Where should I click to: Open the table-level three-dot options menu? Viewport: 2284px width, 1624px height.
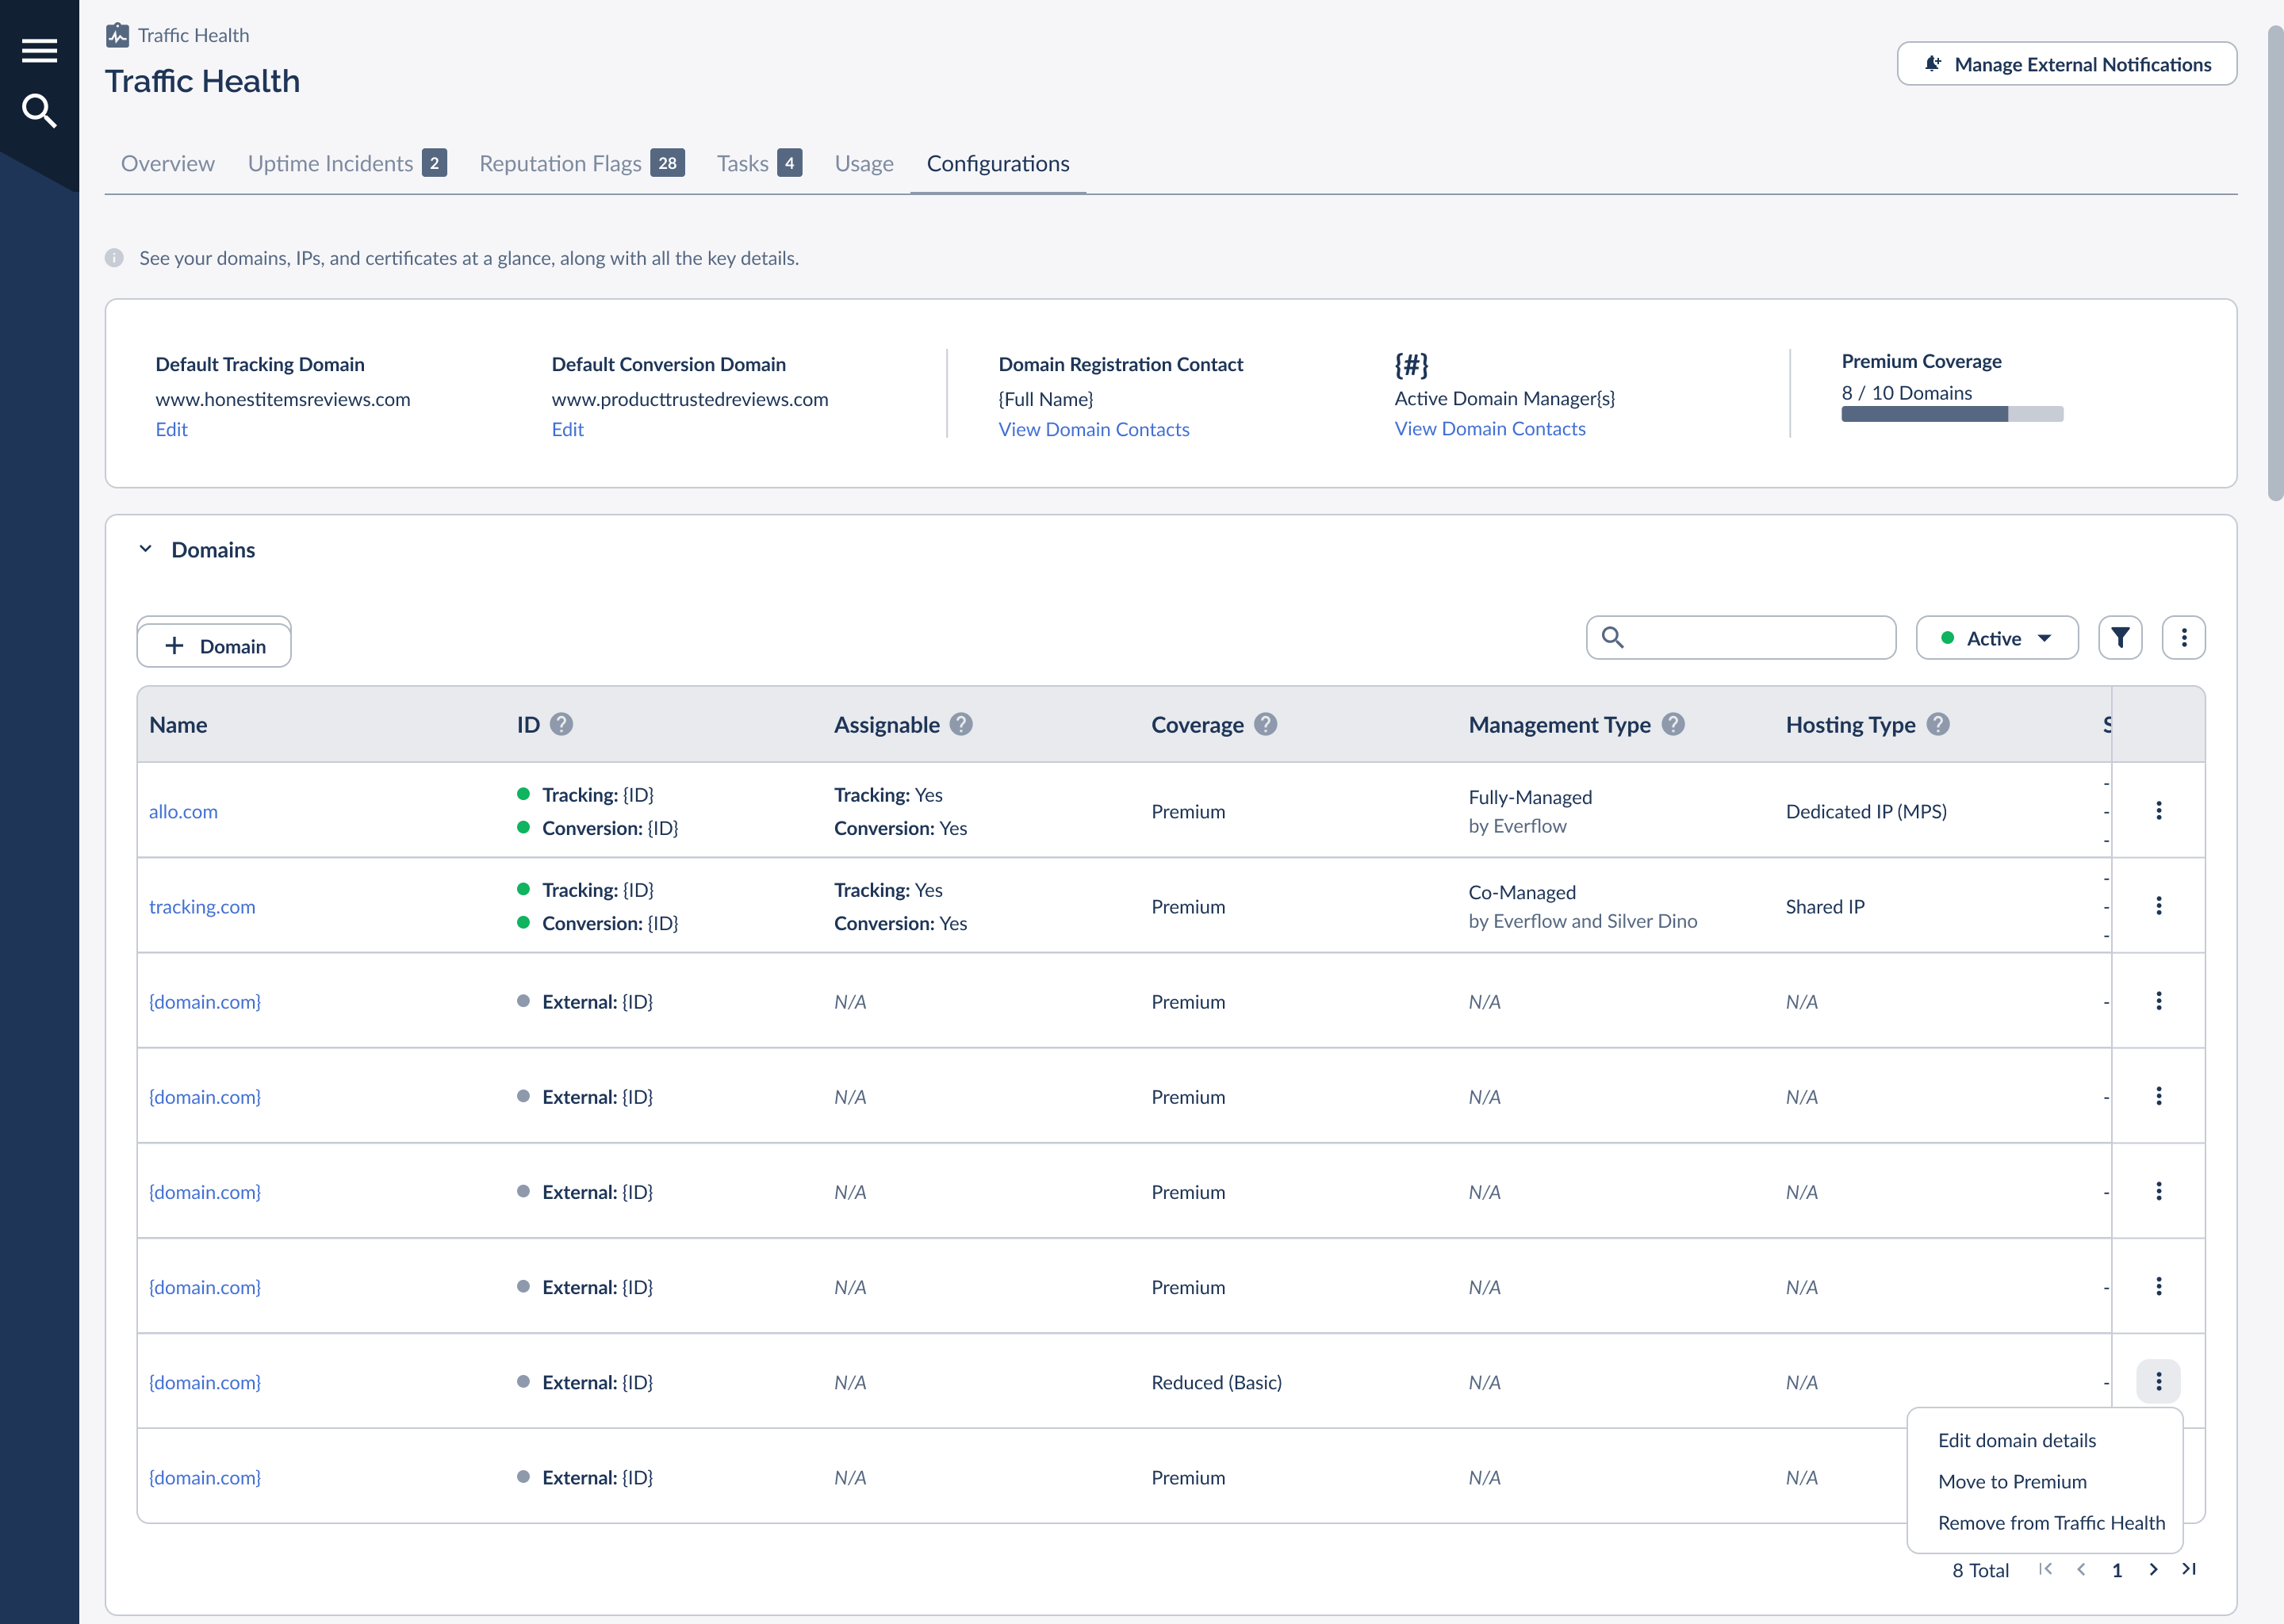pyautogui.click(x=2184, y=638)
